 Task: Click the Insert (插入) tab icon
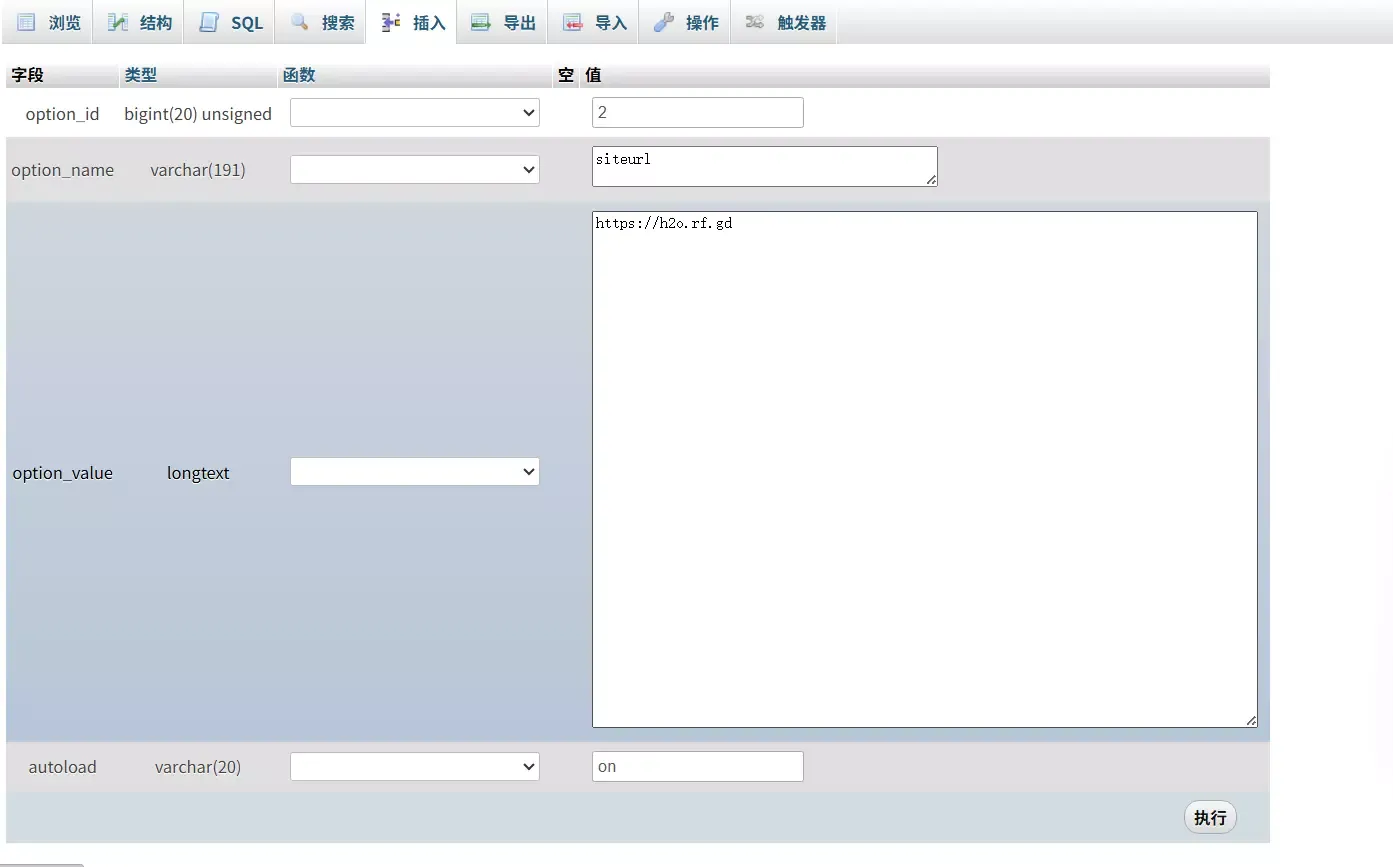[x=391, y=22]
